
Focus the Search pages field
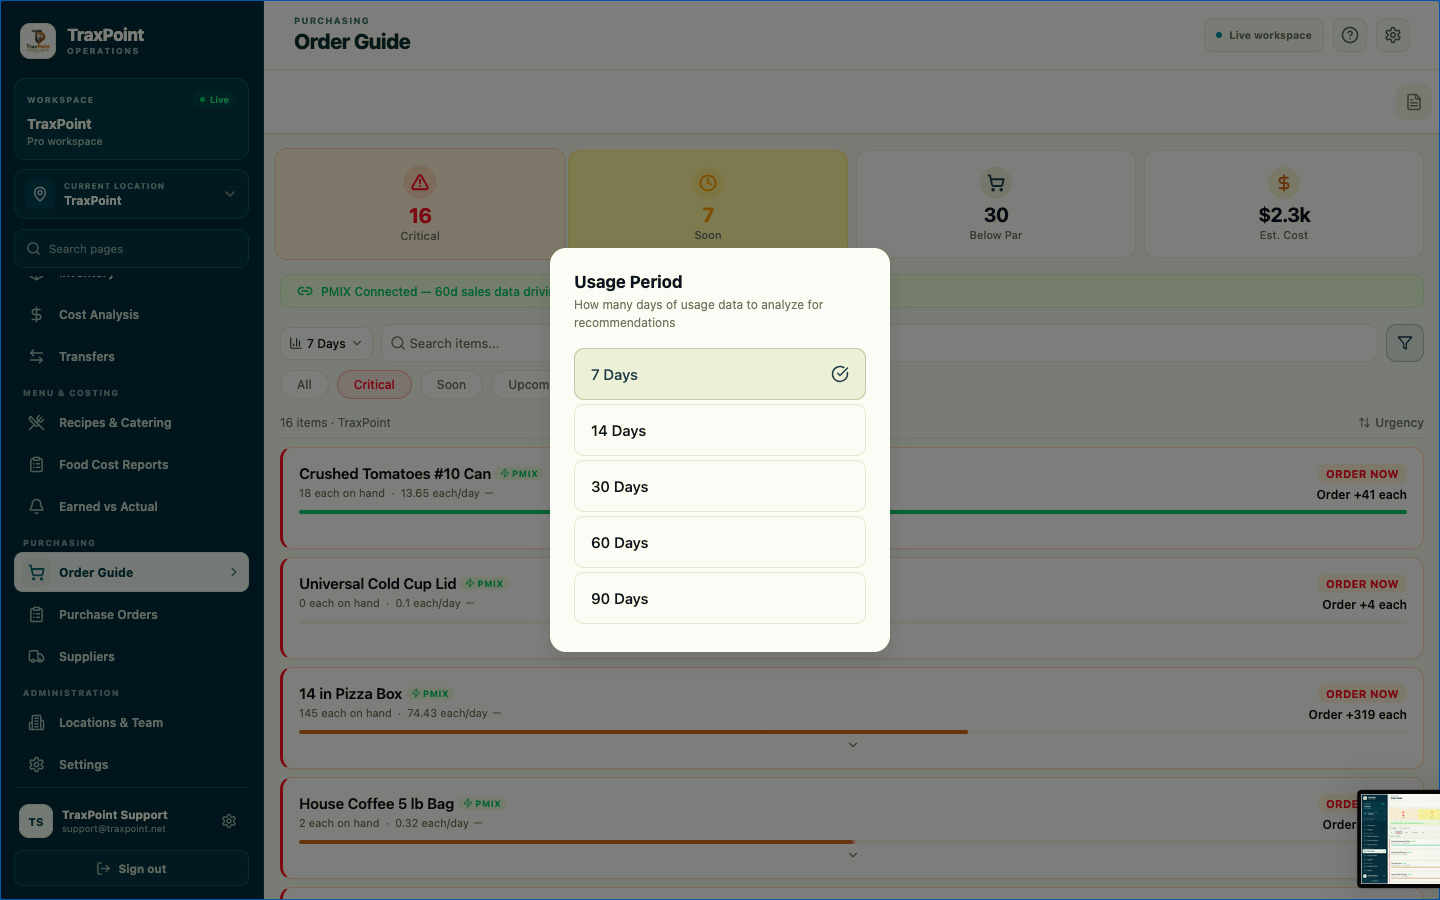click(131, 249)
